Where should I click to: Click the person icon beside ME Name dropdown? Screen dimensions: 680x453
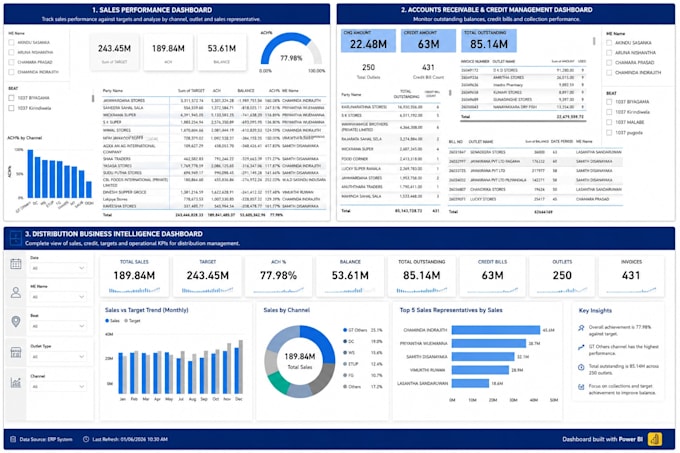pos(16,293)
